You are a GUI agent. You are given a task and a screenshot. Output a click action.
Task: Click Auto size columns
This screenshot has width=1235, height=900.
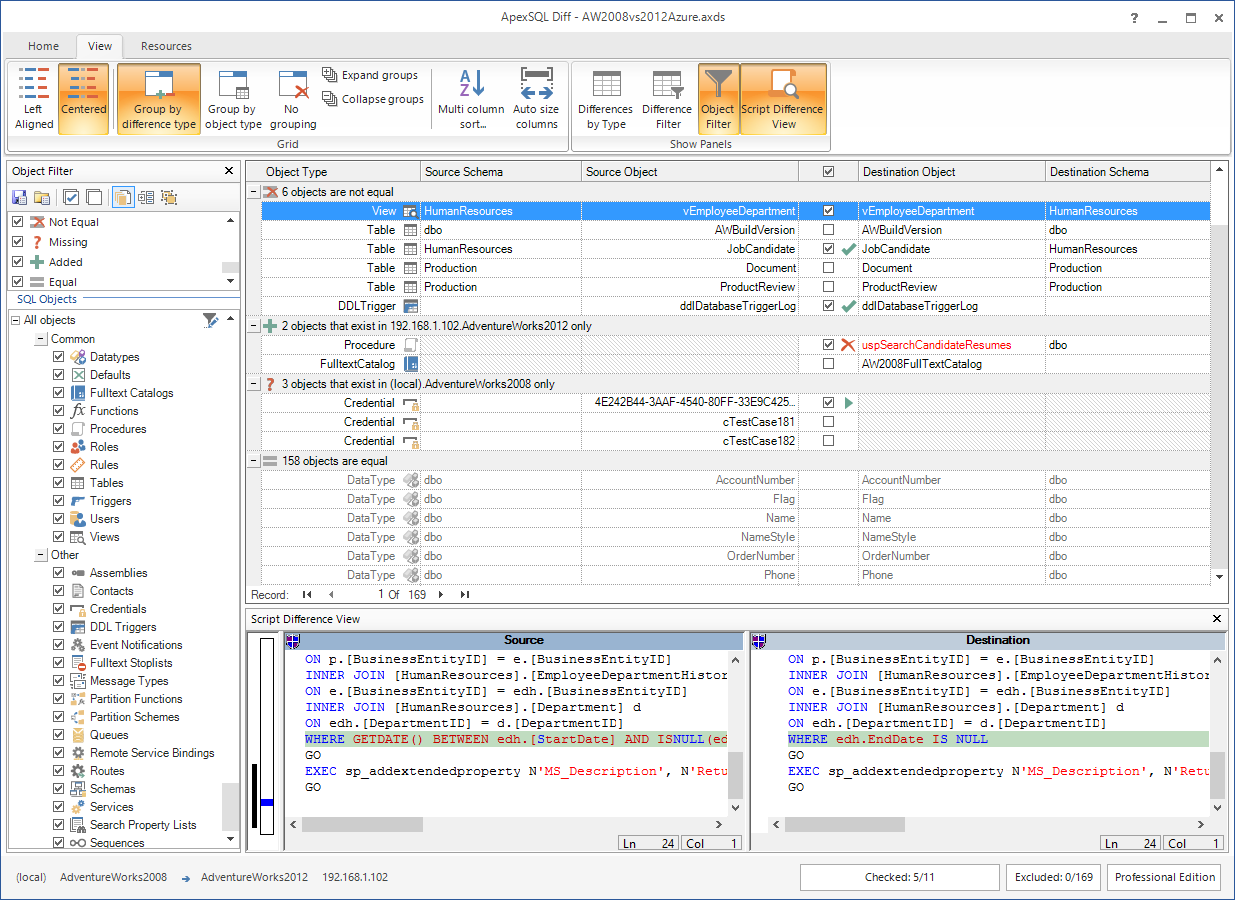tap(536, 99)
